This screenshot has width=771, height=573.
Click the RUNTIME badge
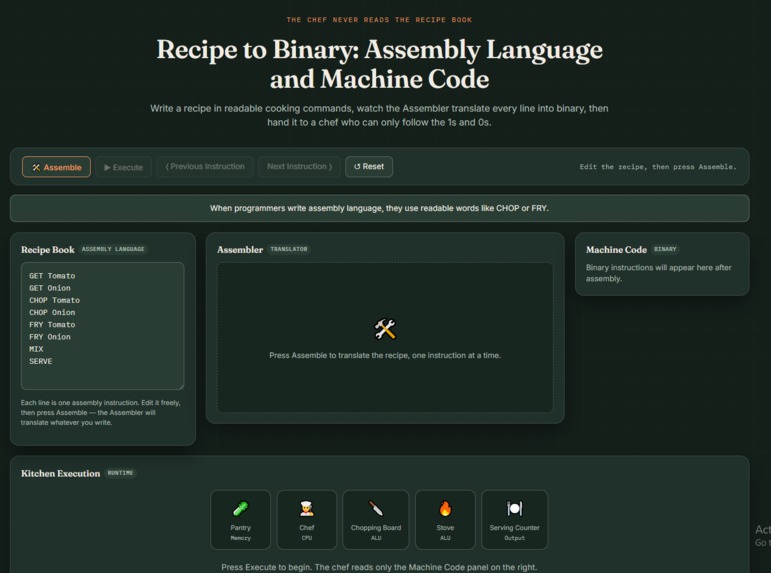coord(120,473)
